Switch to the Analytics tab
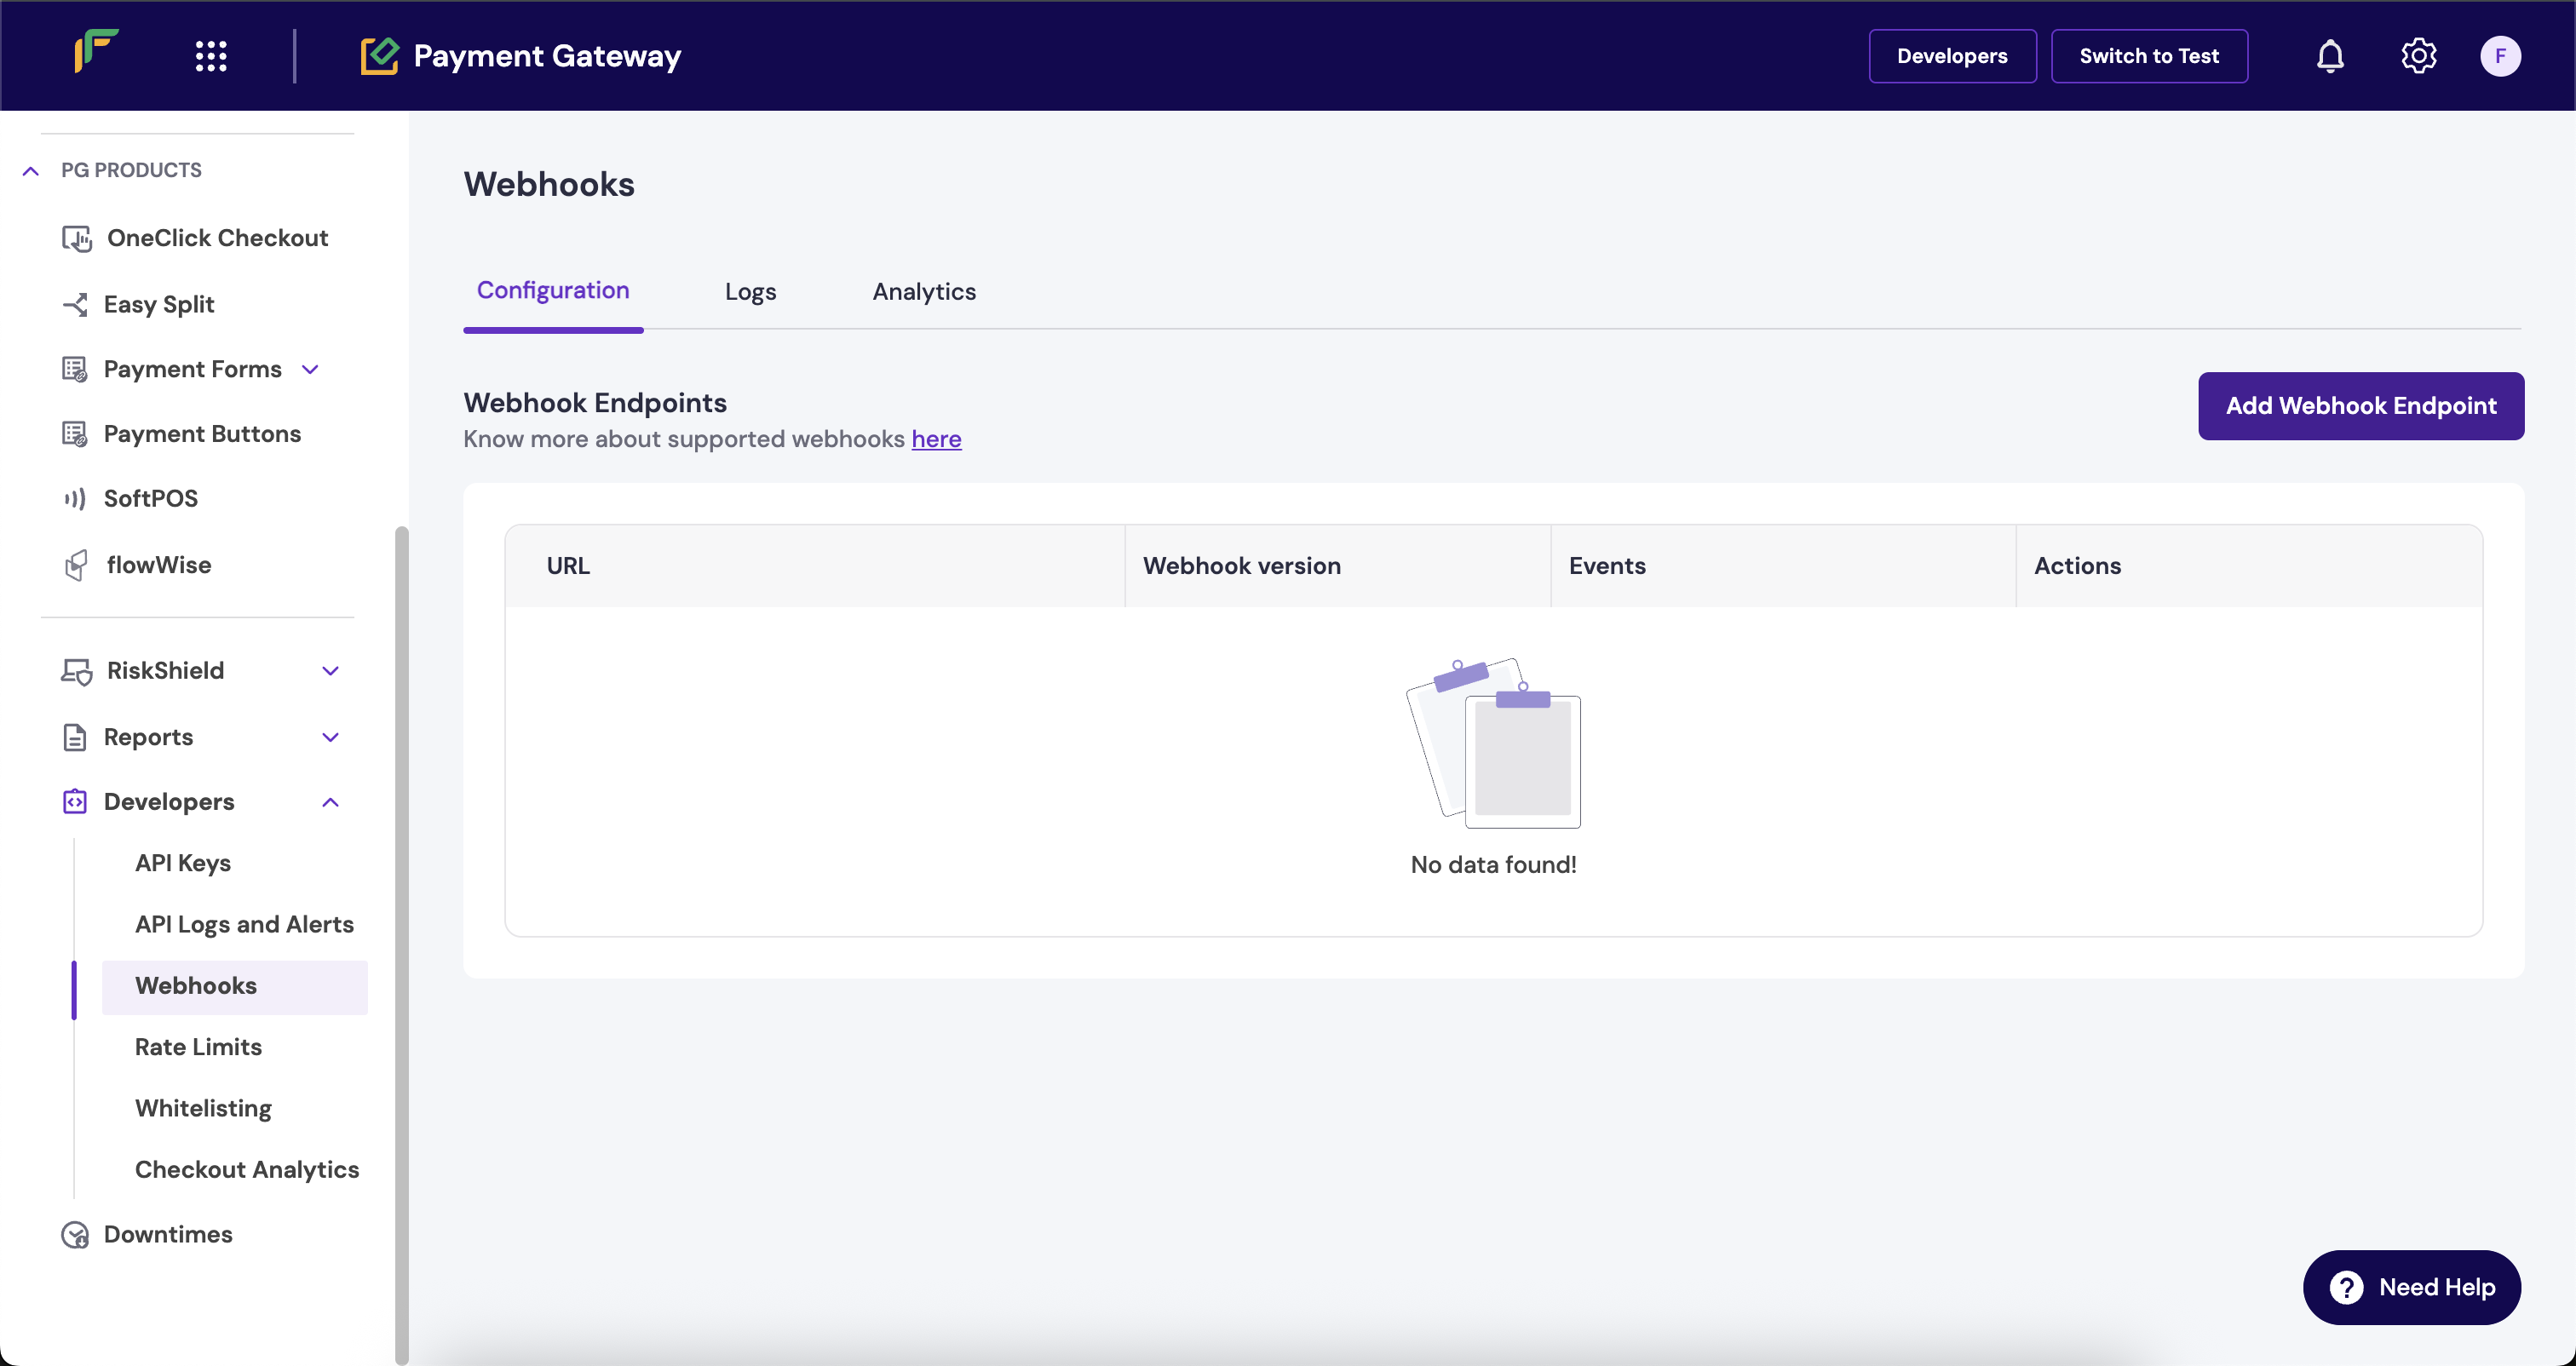 [x=923, y=292]
